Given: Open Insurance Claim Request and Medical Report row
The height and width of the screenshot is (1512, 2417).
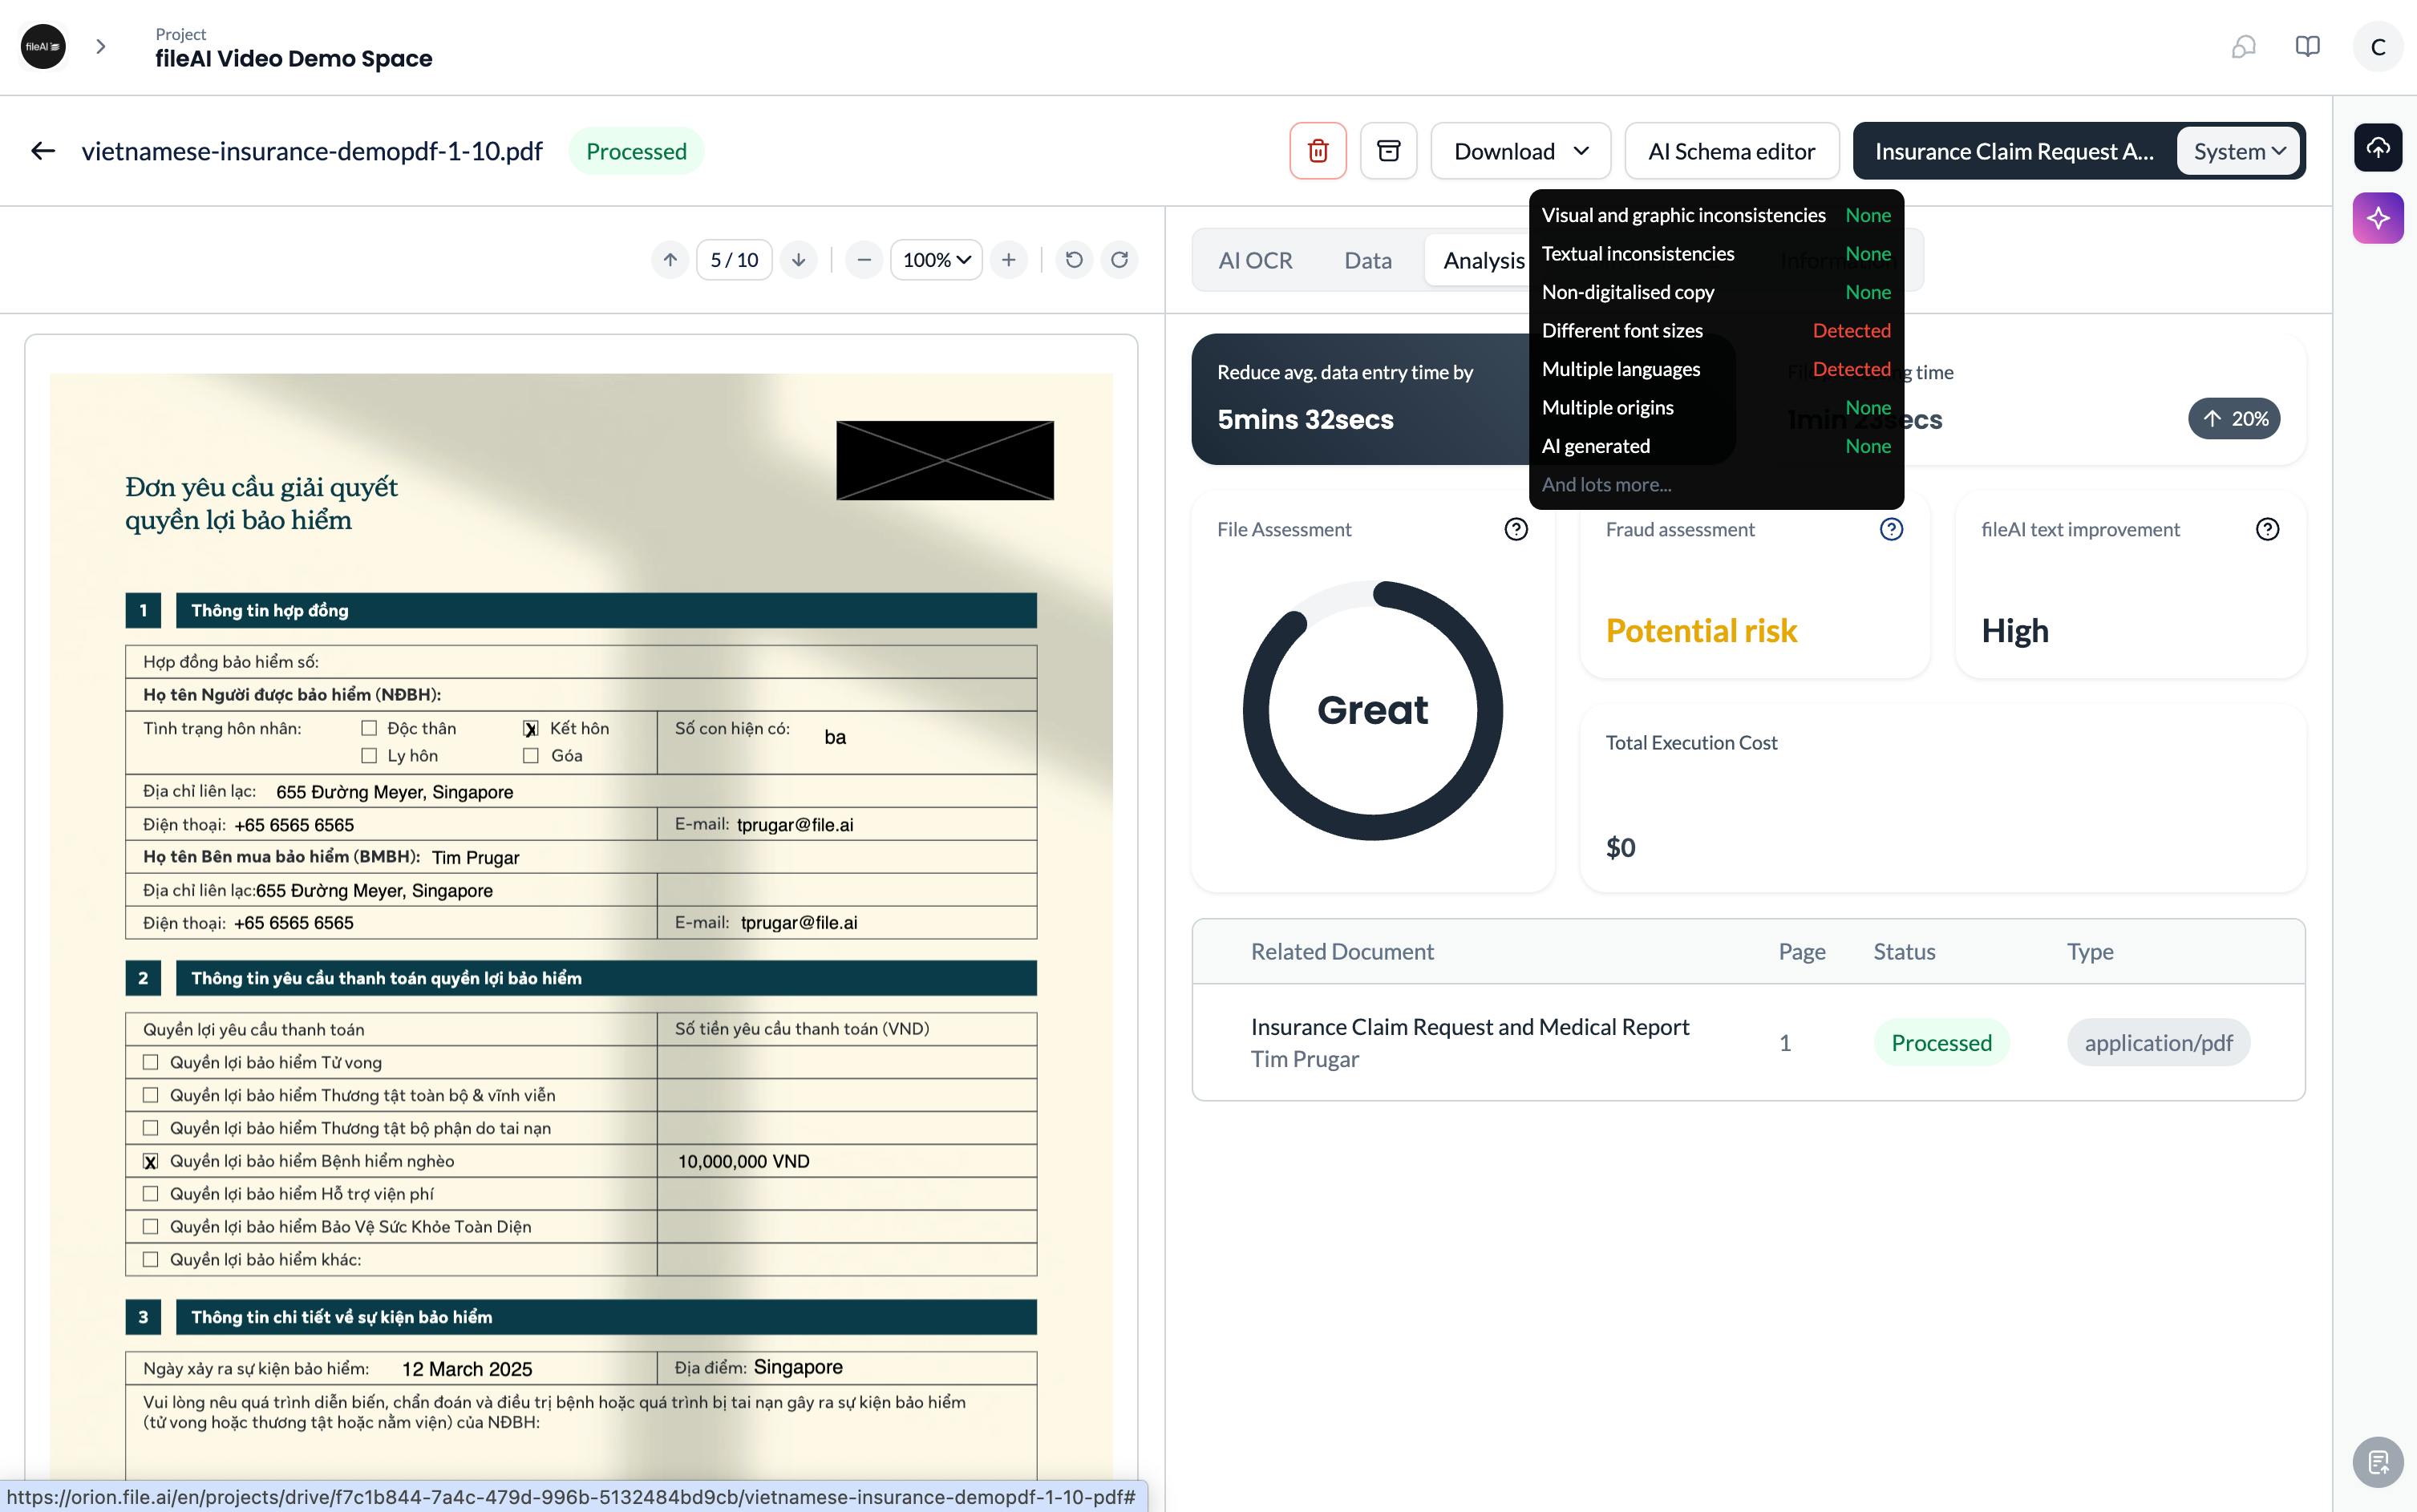Looking at the screenshot, I should tap(1748, 1043).
